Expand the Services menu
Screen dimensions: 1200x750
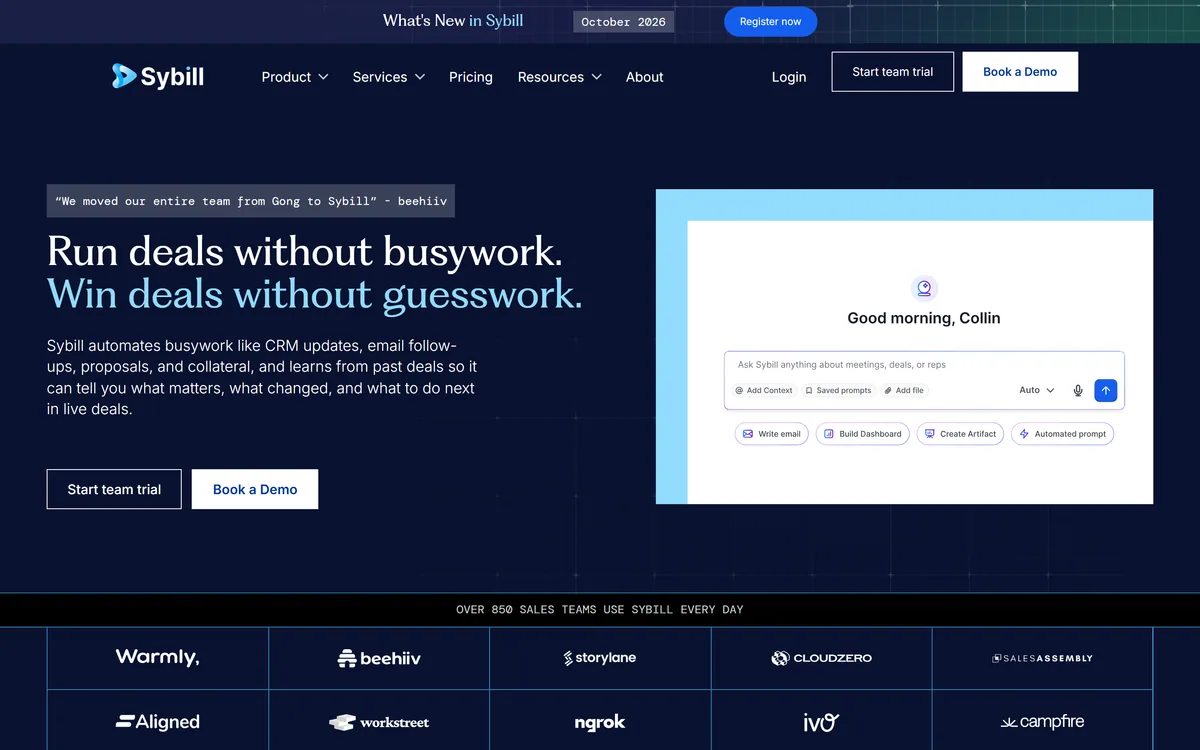tap(389, 77)
